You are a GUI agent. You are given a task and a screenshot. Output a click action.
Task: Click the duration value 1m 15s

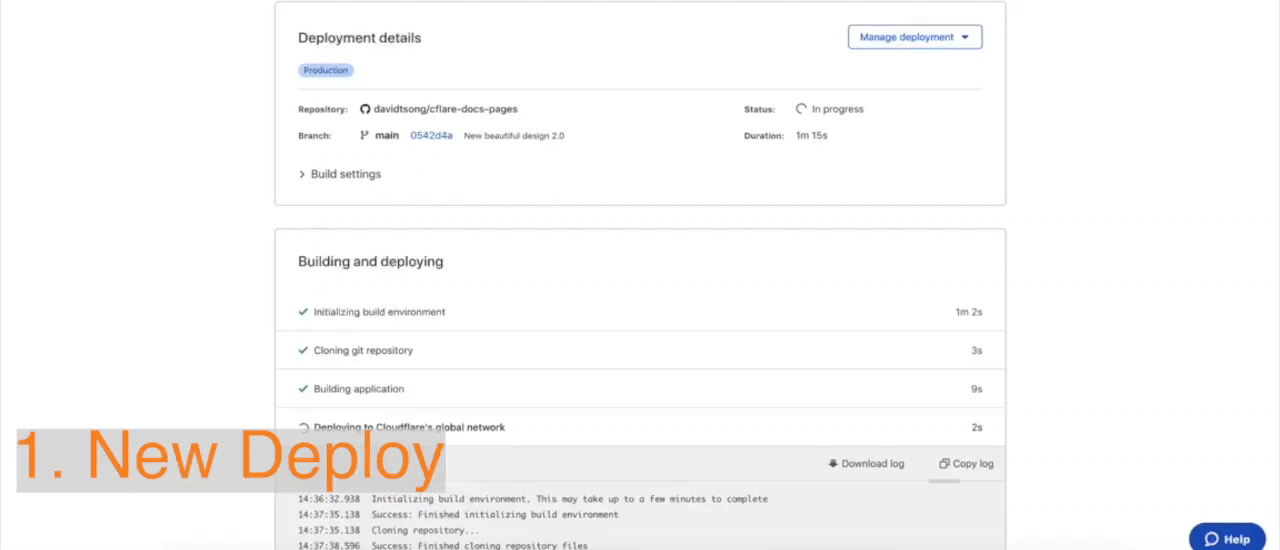(x=812, y=135)
